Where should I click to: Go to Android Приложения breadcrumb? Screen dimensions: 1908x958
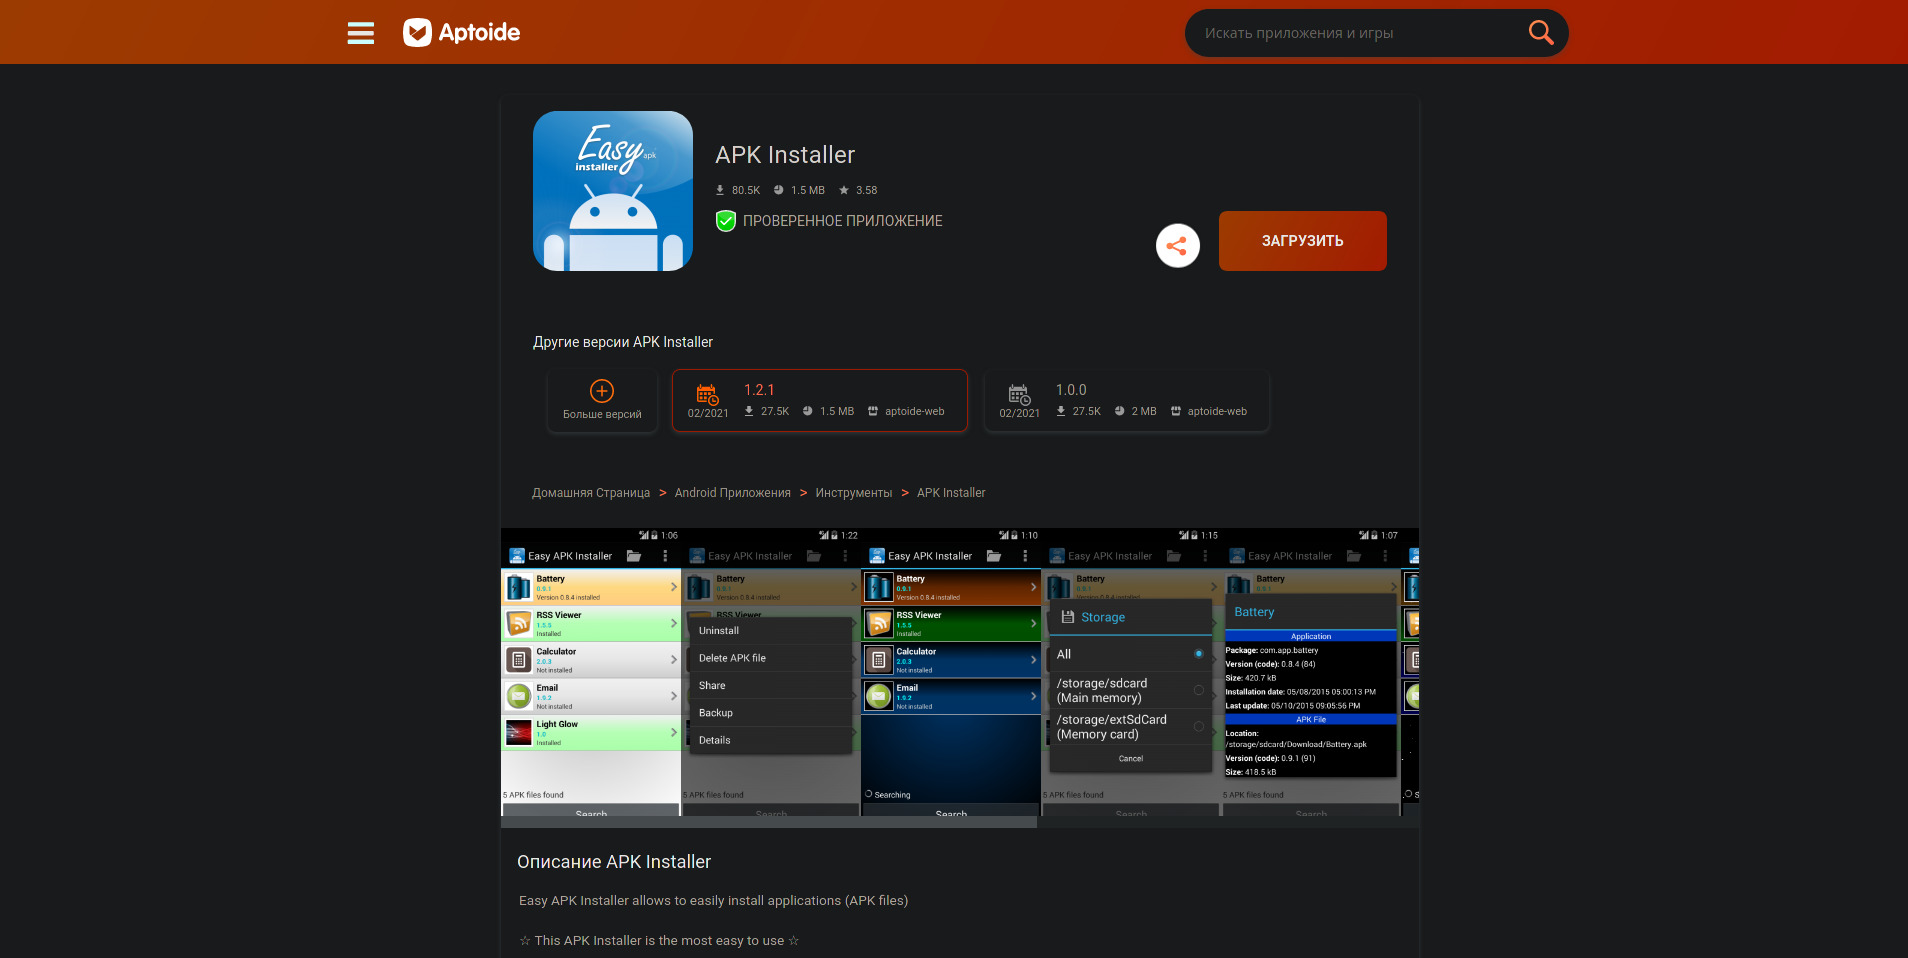click(733, 493)
